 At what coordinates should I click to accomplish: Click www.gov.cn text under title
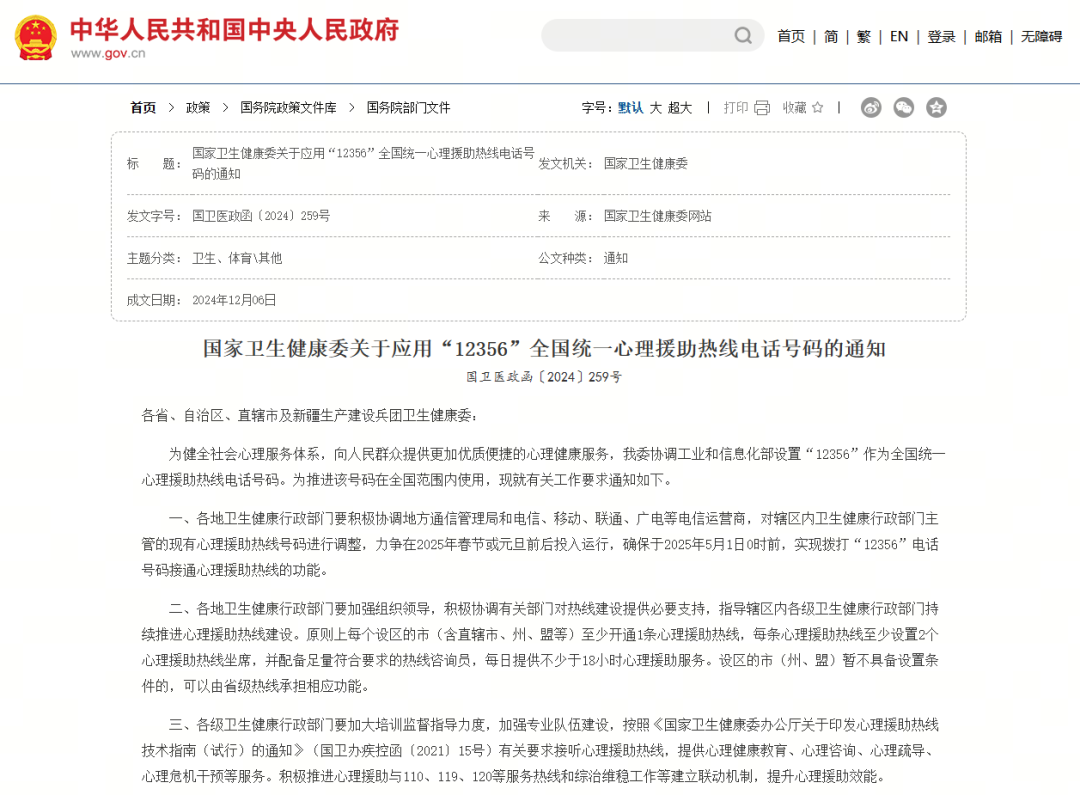[x=108, y=54]
